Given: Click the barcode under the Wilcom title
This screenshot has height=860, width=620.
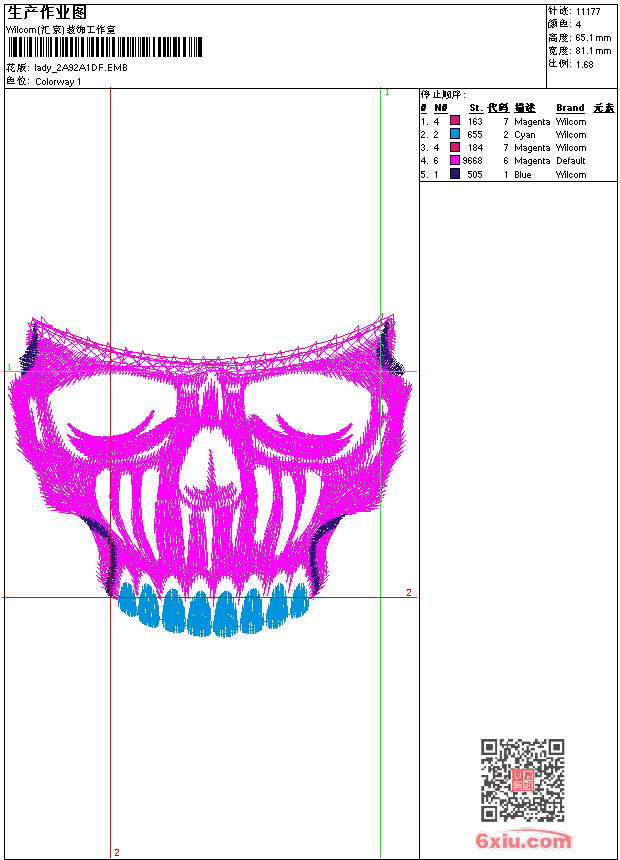Looking at the screenshot, I should 104,47.
